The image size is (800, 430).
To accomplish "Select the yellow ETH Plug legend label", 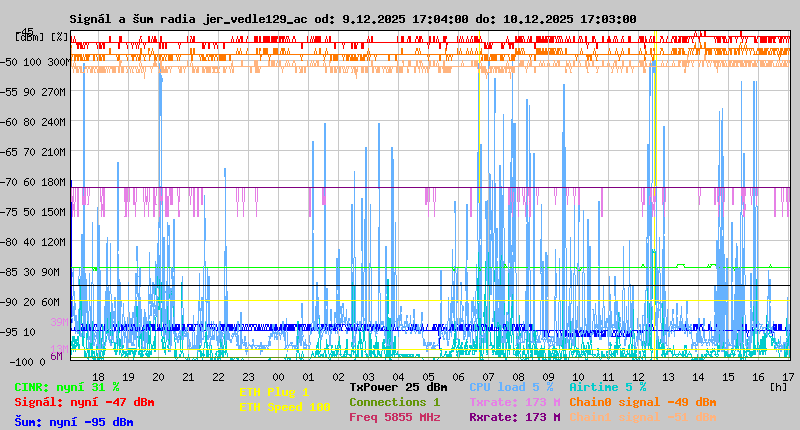I will click(274, 392).
